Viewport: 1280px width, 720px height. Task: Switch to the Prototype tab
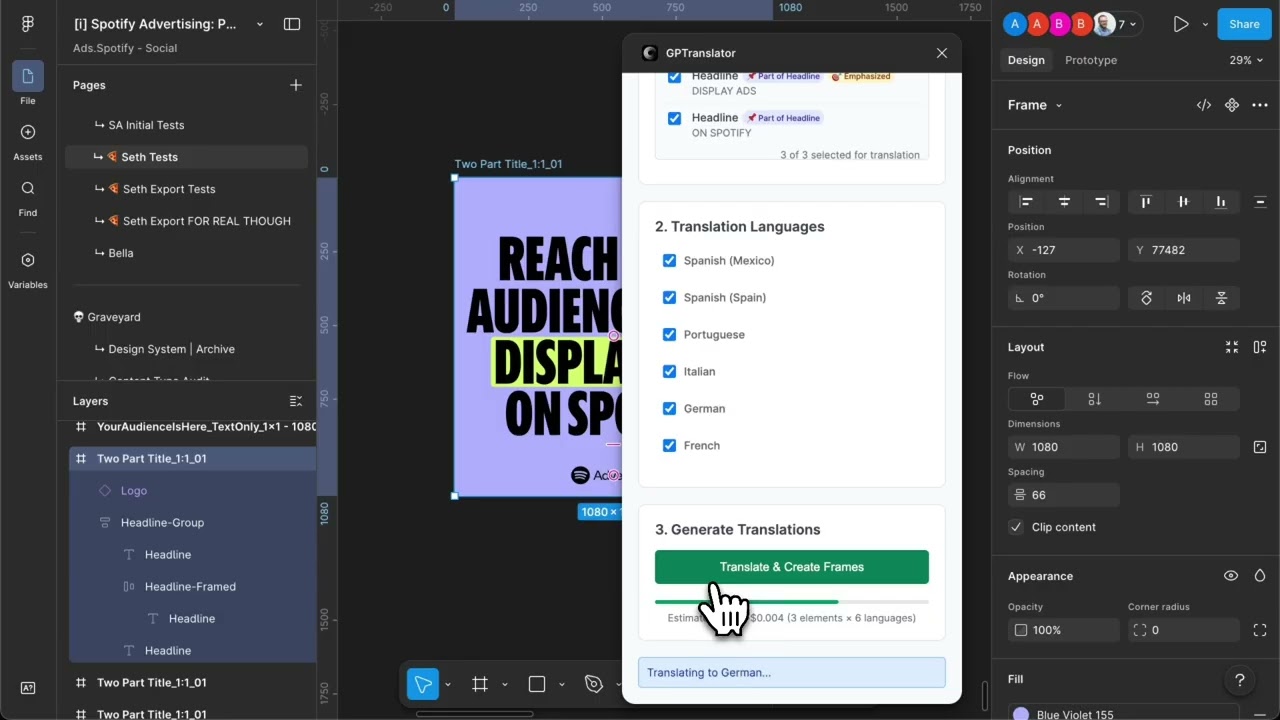1091,60
